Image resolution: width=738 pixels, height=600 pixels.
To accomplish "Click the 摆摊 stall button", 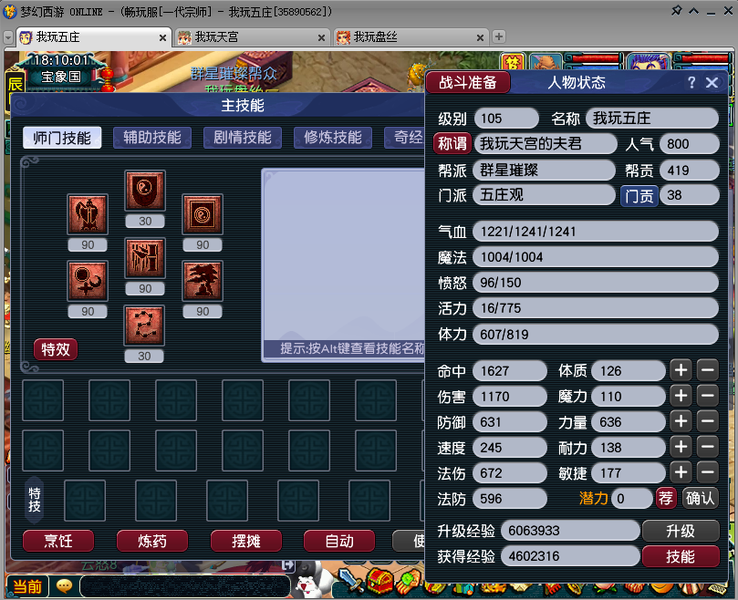I will (x=246, y=541).
